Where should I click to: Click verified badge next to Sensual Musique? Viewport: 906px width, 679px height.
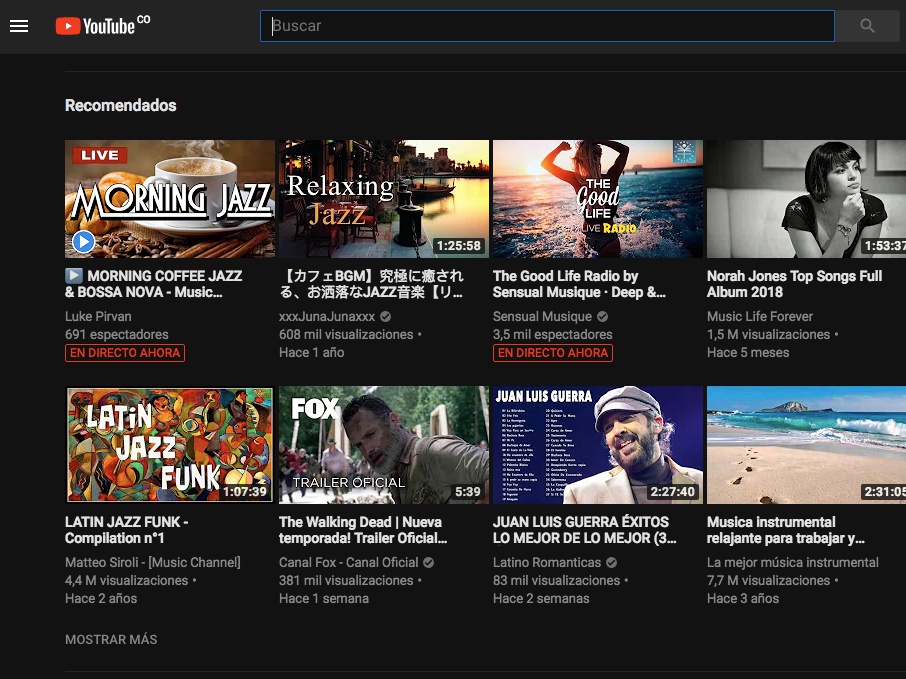click(602, 317)
